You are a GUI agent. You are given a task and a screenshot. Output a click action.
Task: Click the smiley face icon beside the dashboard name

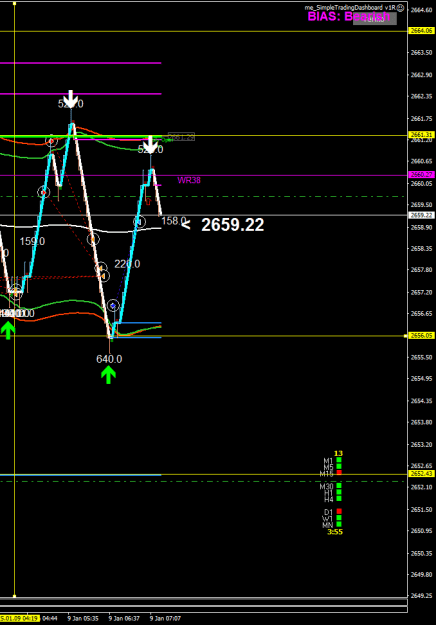401,8
